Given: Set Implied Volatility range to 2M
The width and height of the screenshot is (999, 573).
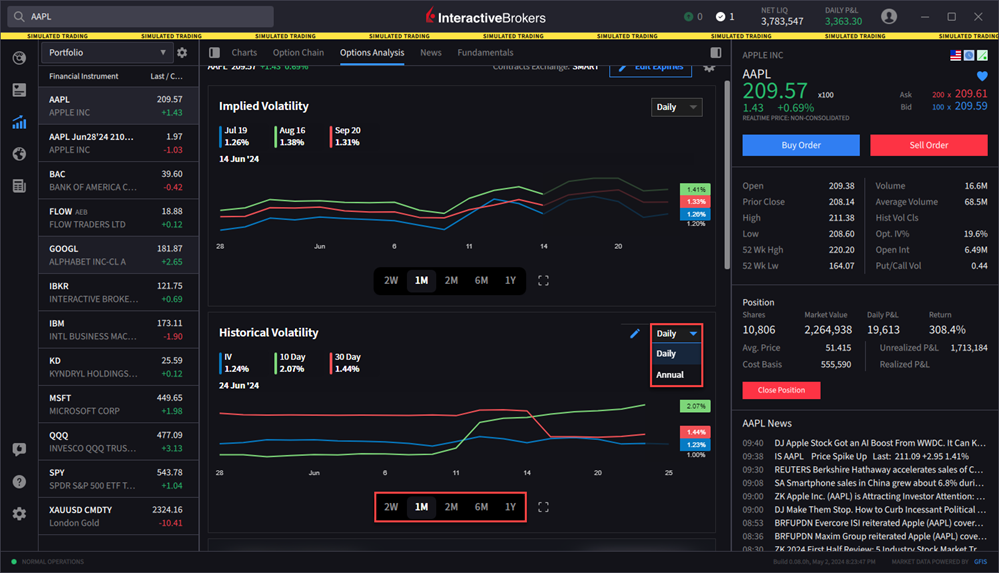Looking at the screenshot, I should [x=451, y=280].
